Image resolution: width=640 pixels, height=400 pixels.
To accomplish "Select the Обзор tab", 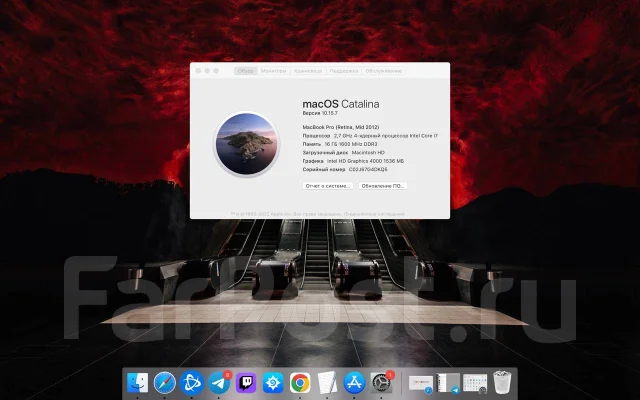I will coord(246,71).
